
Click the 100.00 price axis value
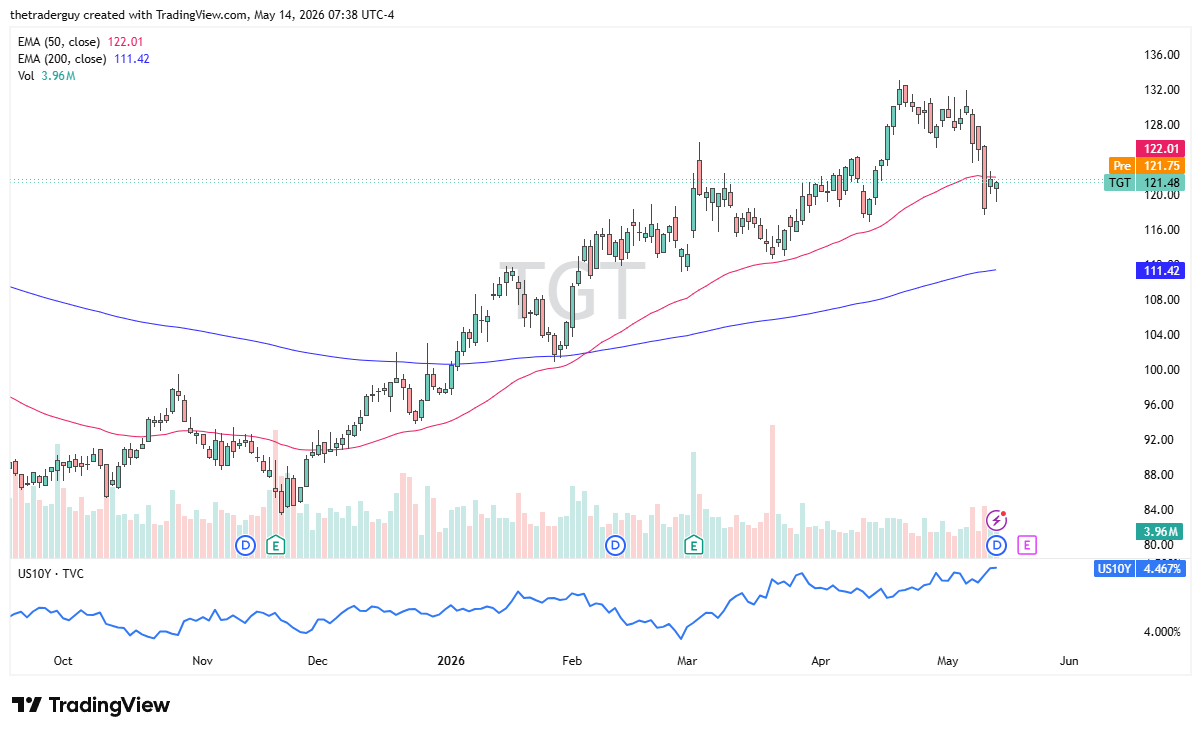pyautogui.click(x=1162, y=370)
